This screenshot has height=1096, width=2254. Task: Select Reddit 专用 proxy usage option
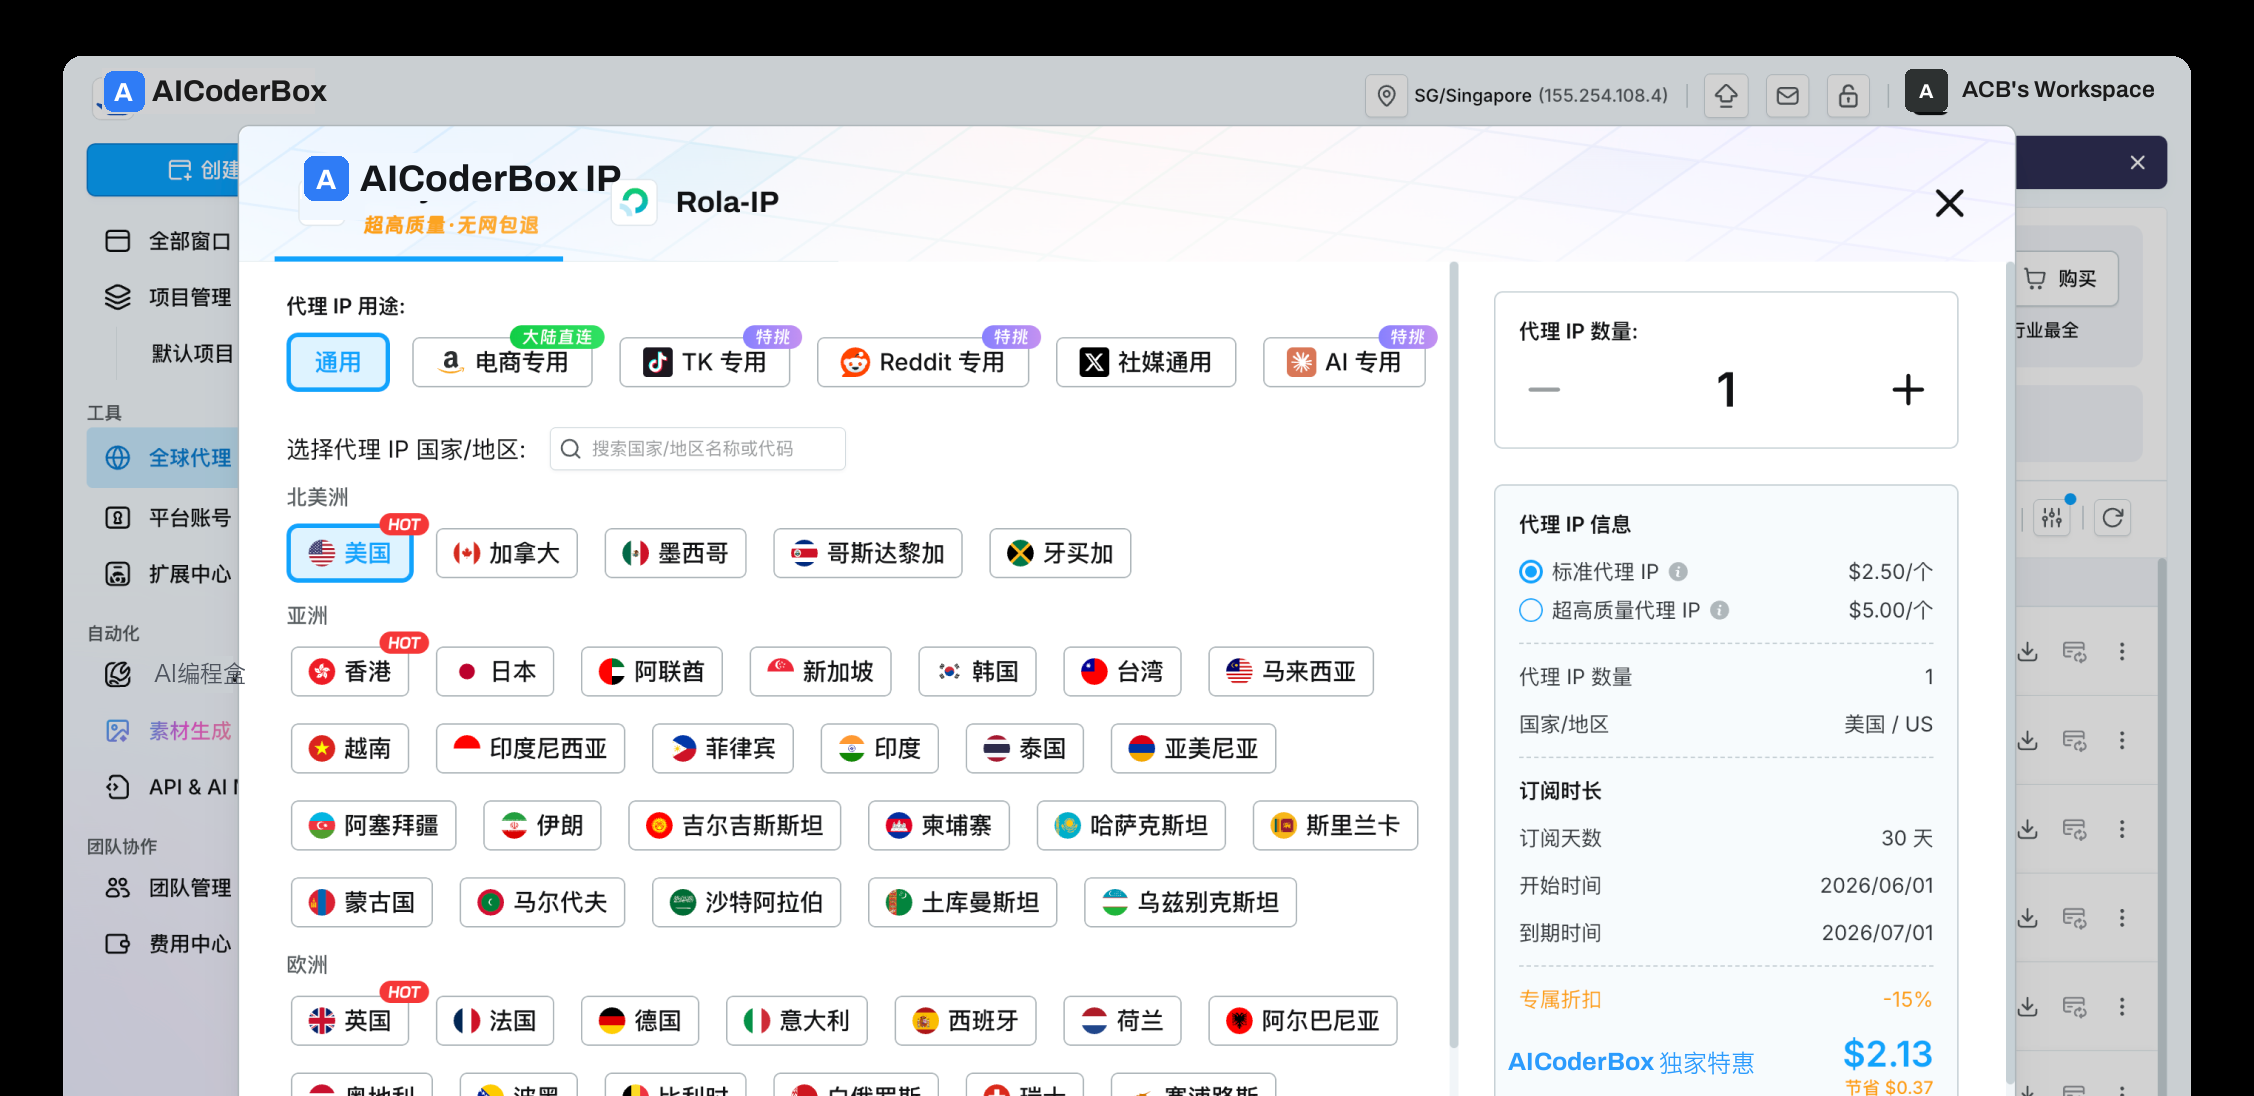point(923,362)
